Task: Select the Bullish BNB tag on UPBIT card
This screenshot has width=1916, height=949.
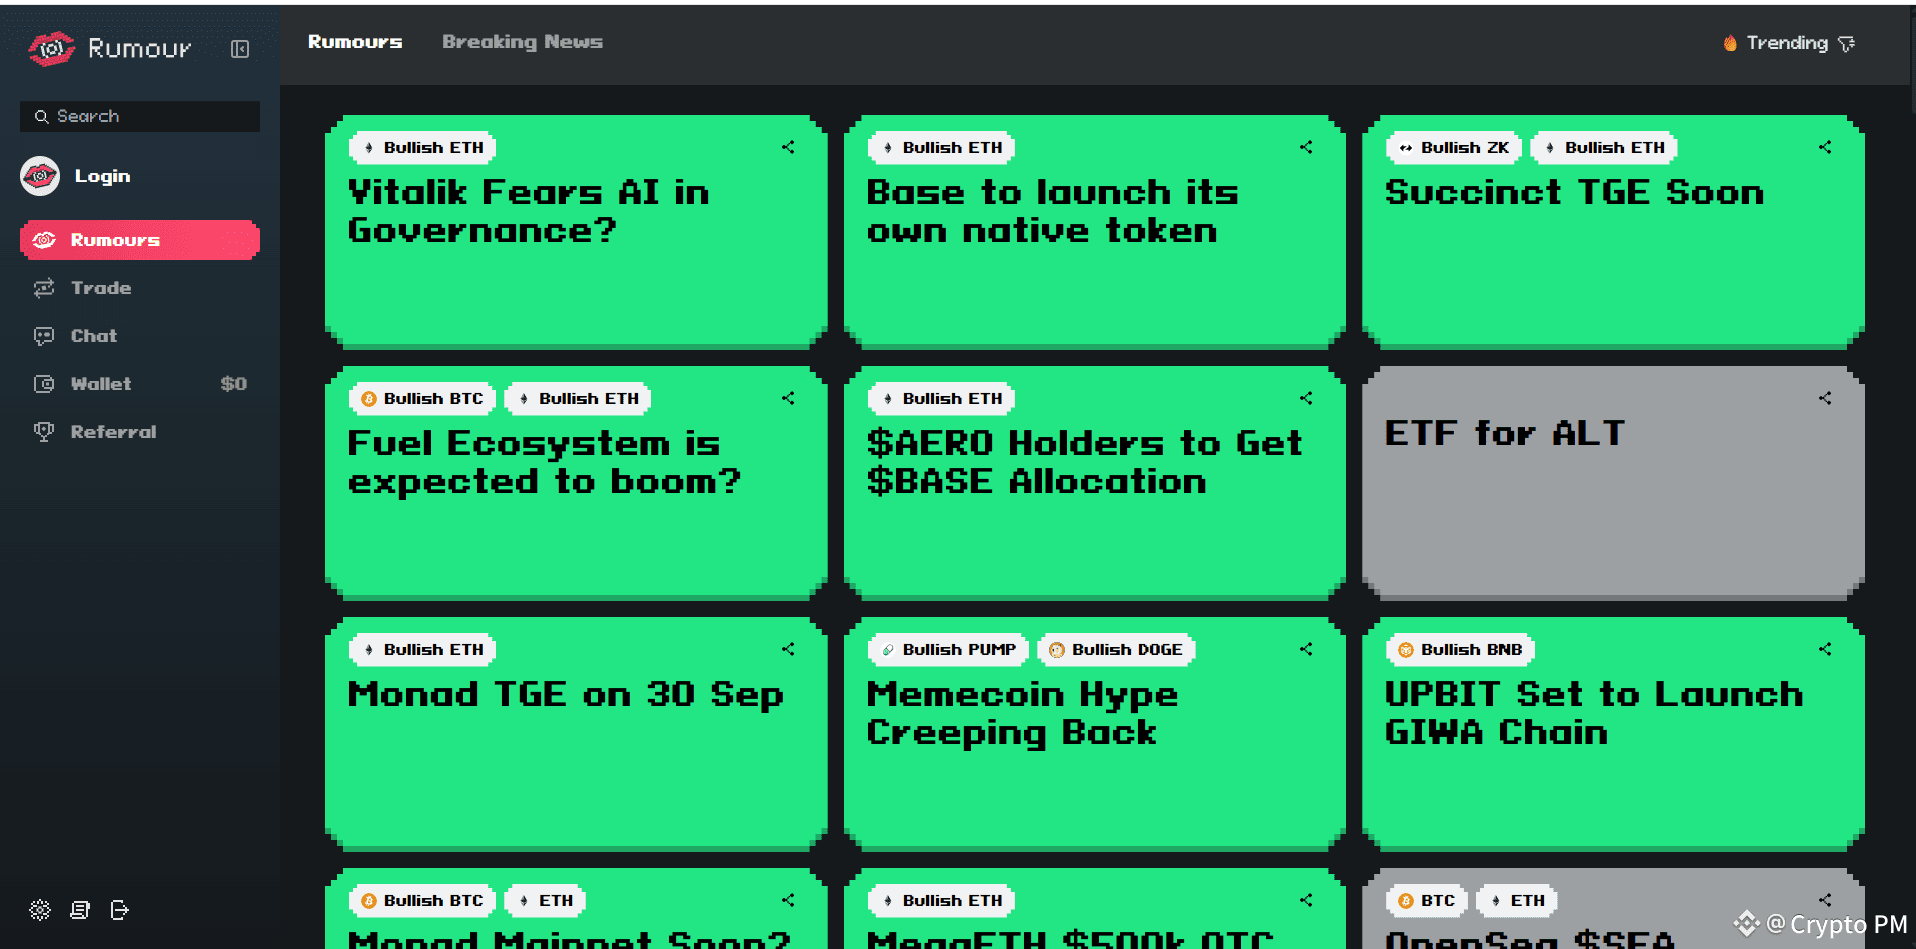Action: click(x=1460, y=650)
